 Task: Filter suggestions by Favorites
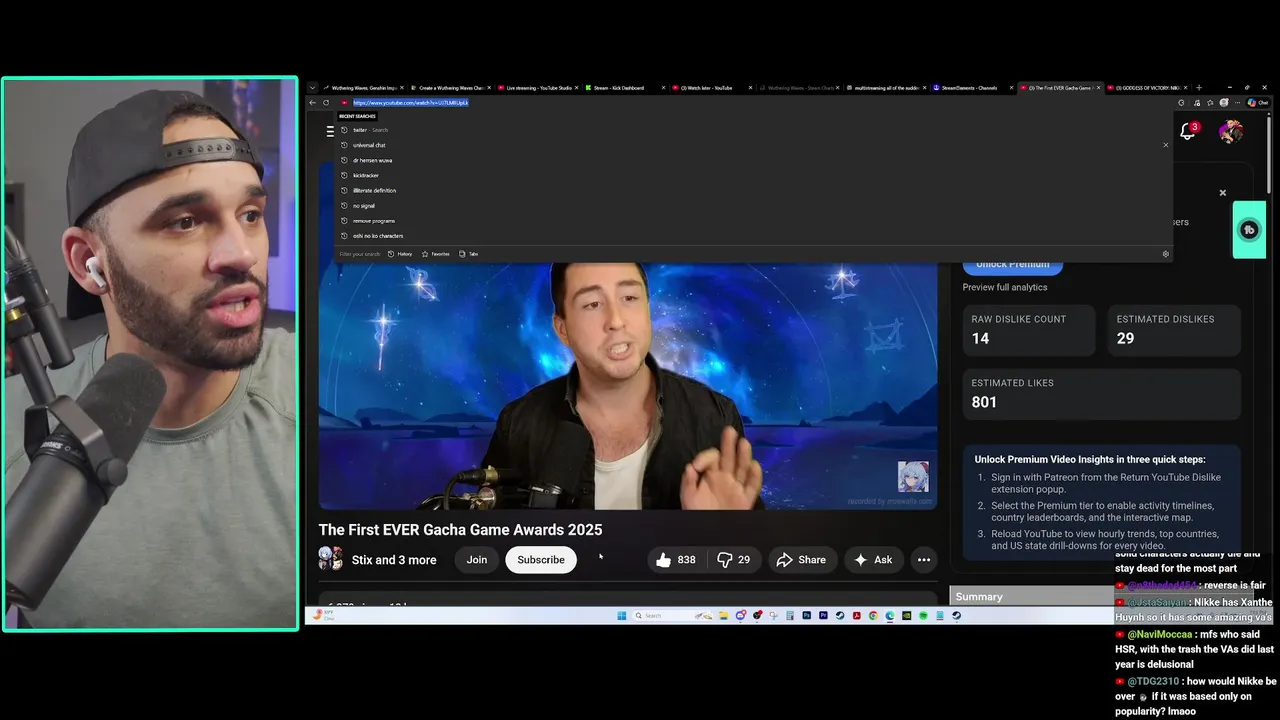(435, 254)
